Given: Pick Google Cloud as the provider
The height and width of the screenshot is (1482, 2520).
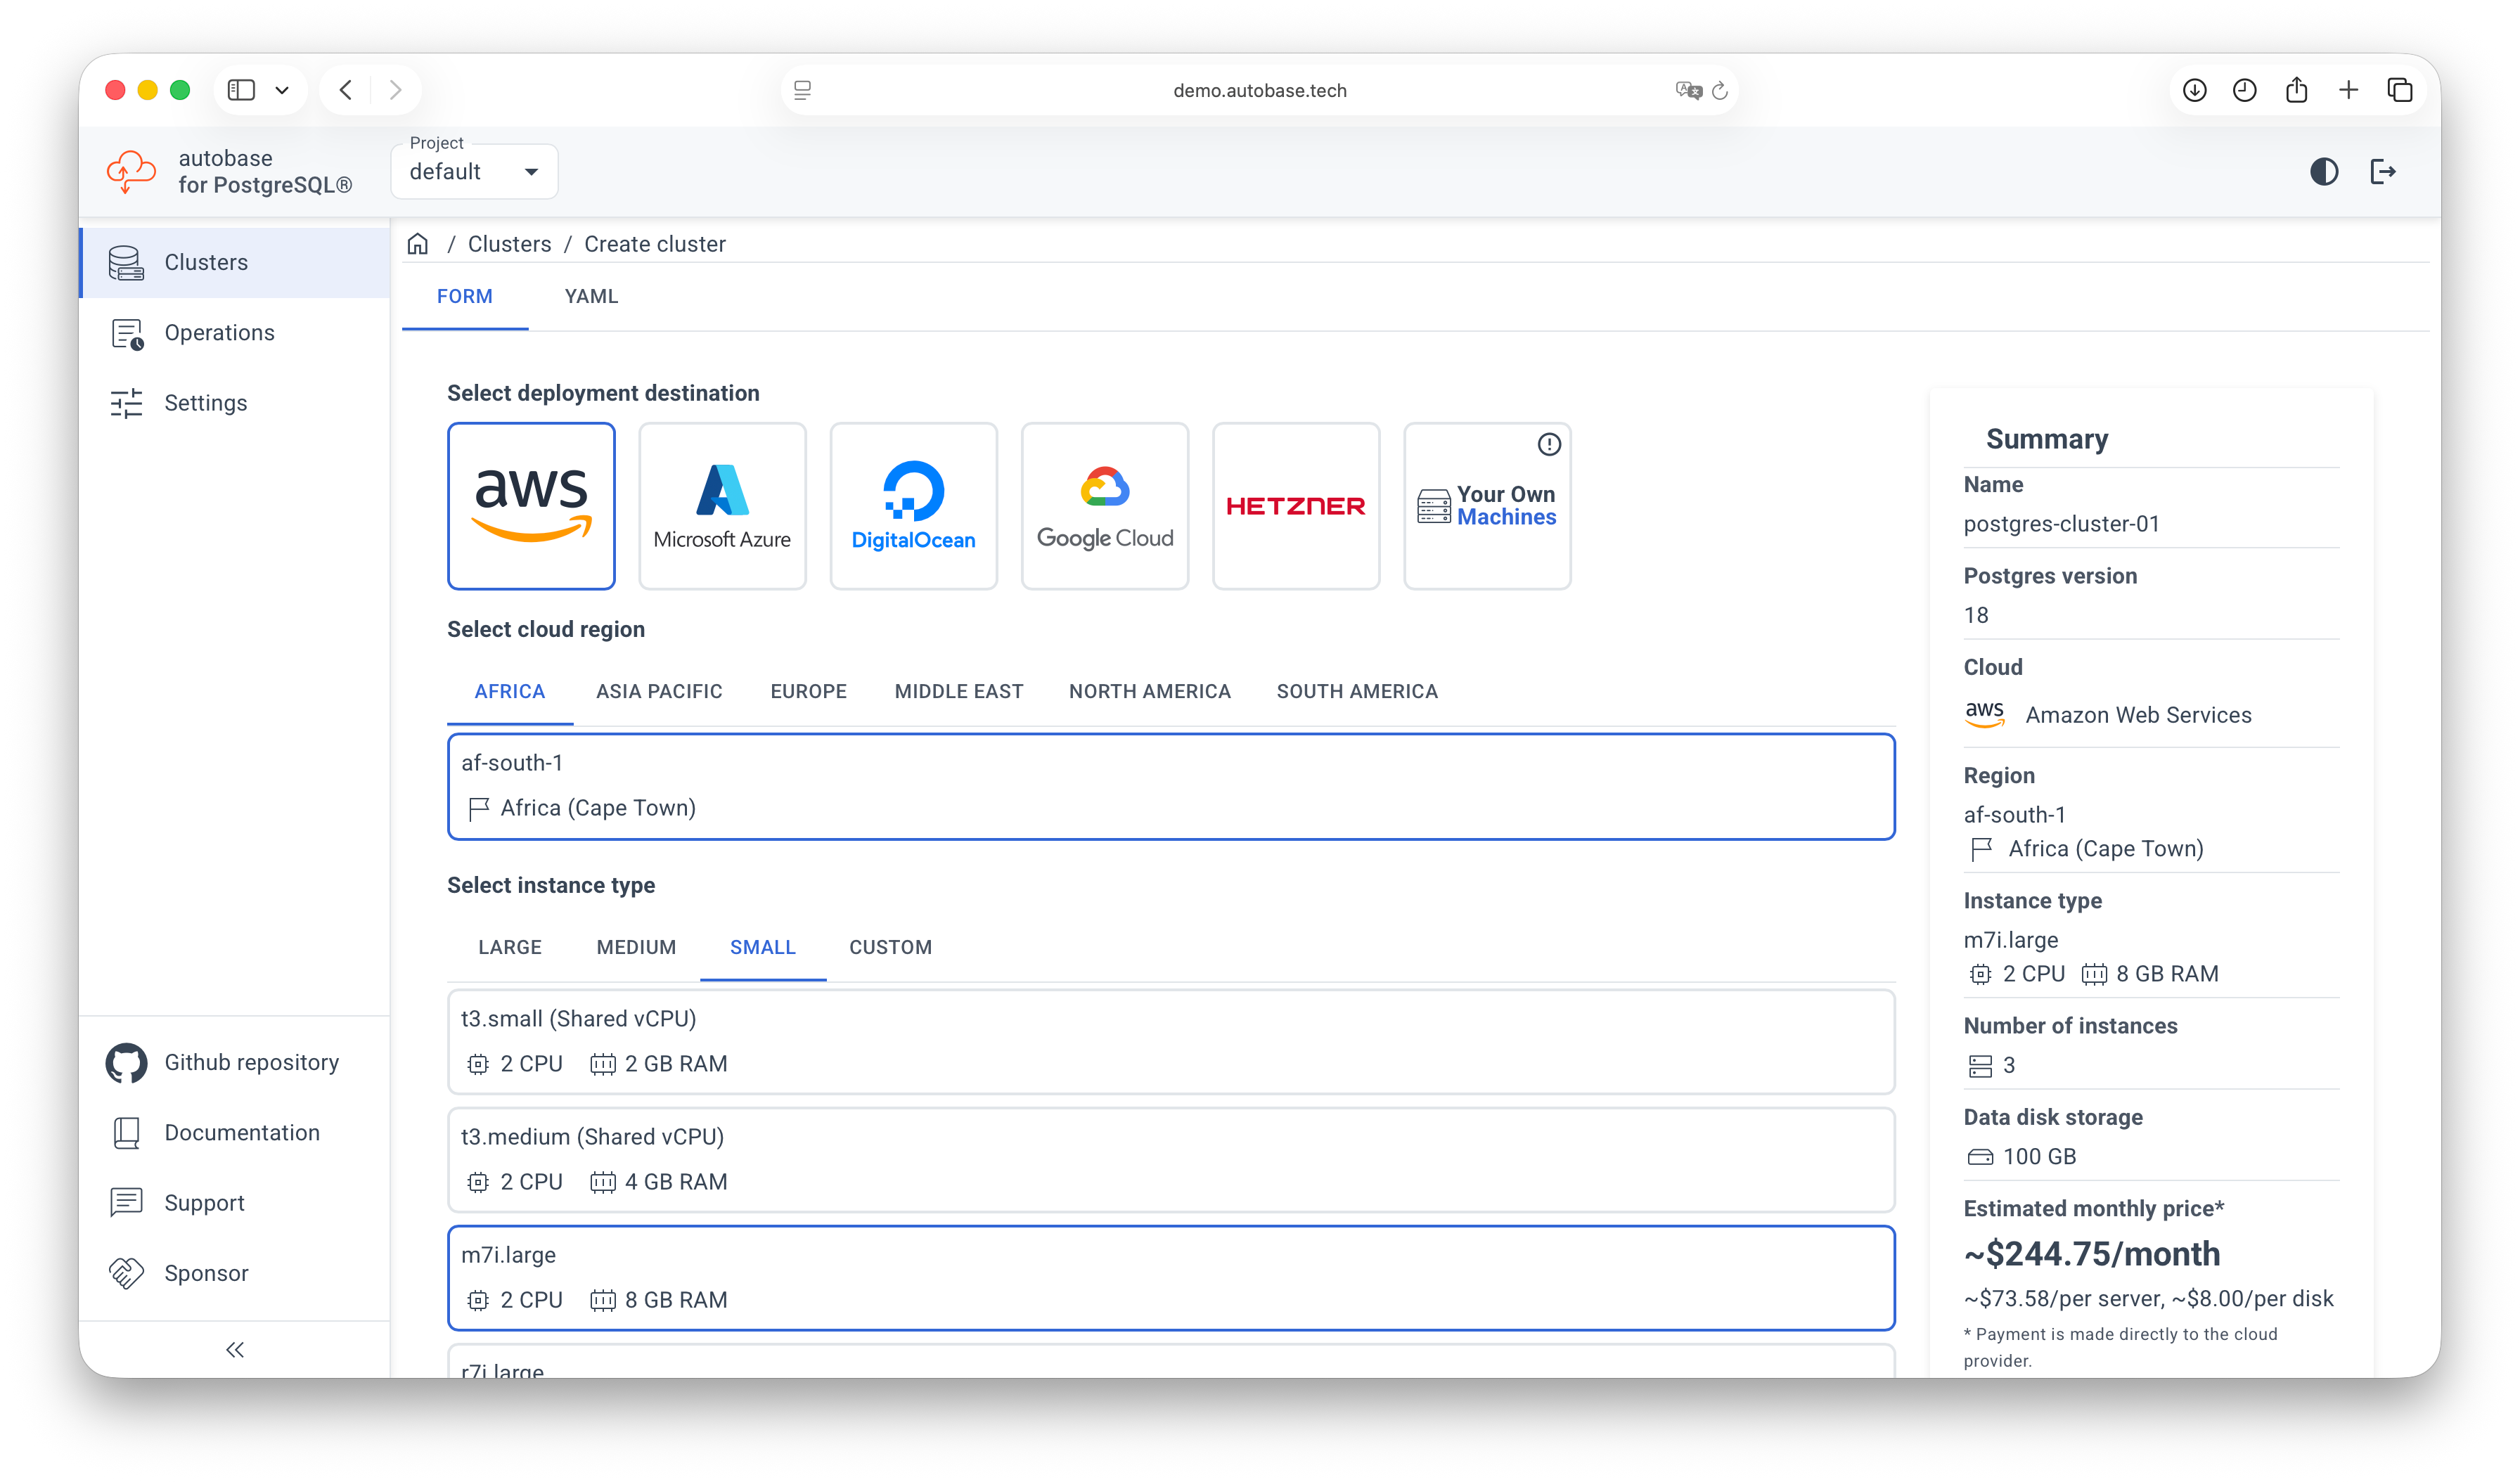Looking at the screenshot, I should pyautogui.click(x=1104, y=505).
